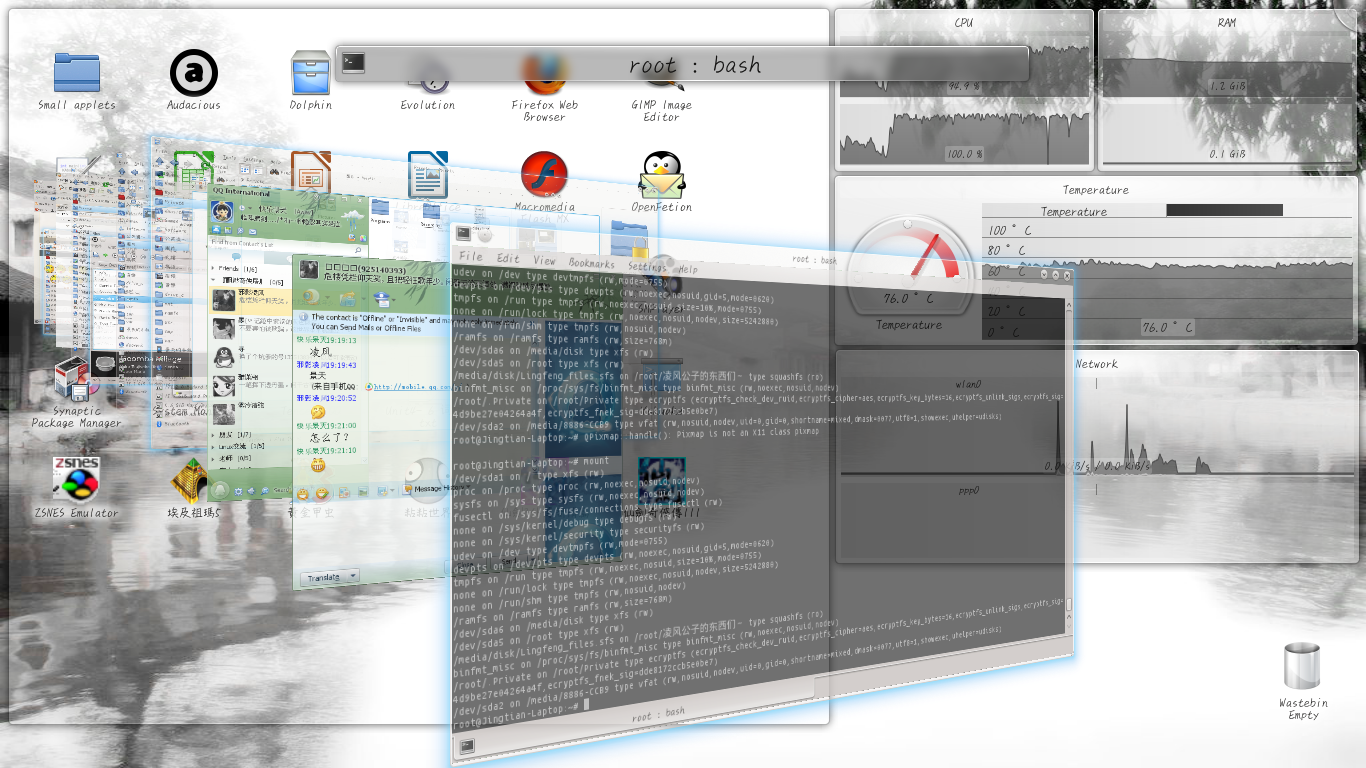Click the ppp0 network graph
Screen dimensions: 1366x768
click(x=1095, y=521)
